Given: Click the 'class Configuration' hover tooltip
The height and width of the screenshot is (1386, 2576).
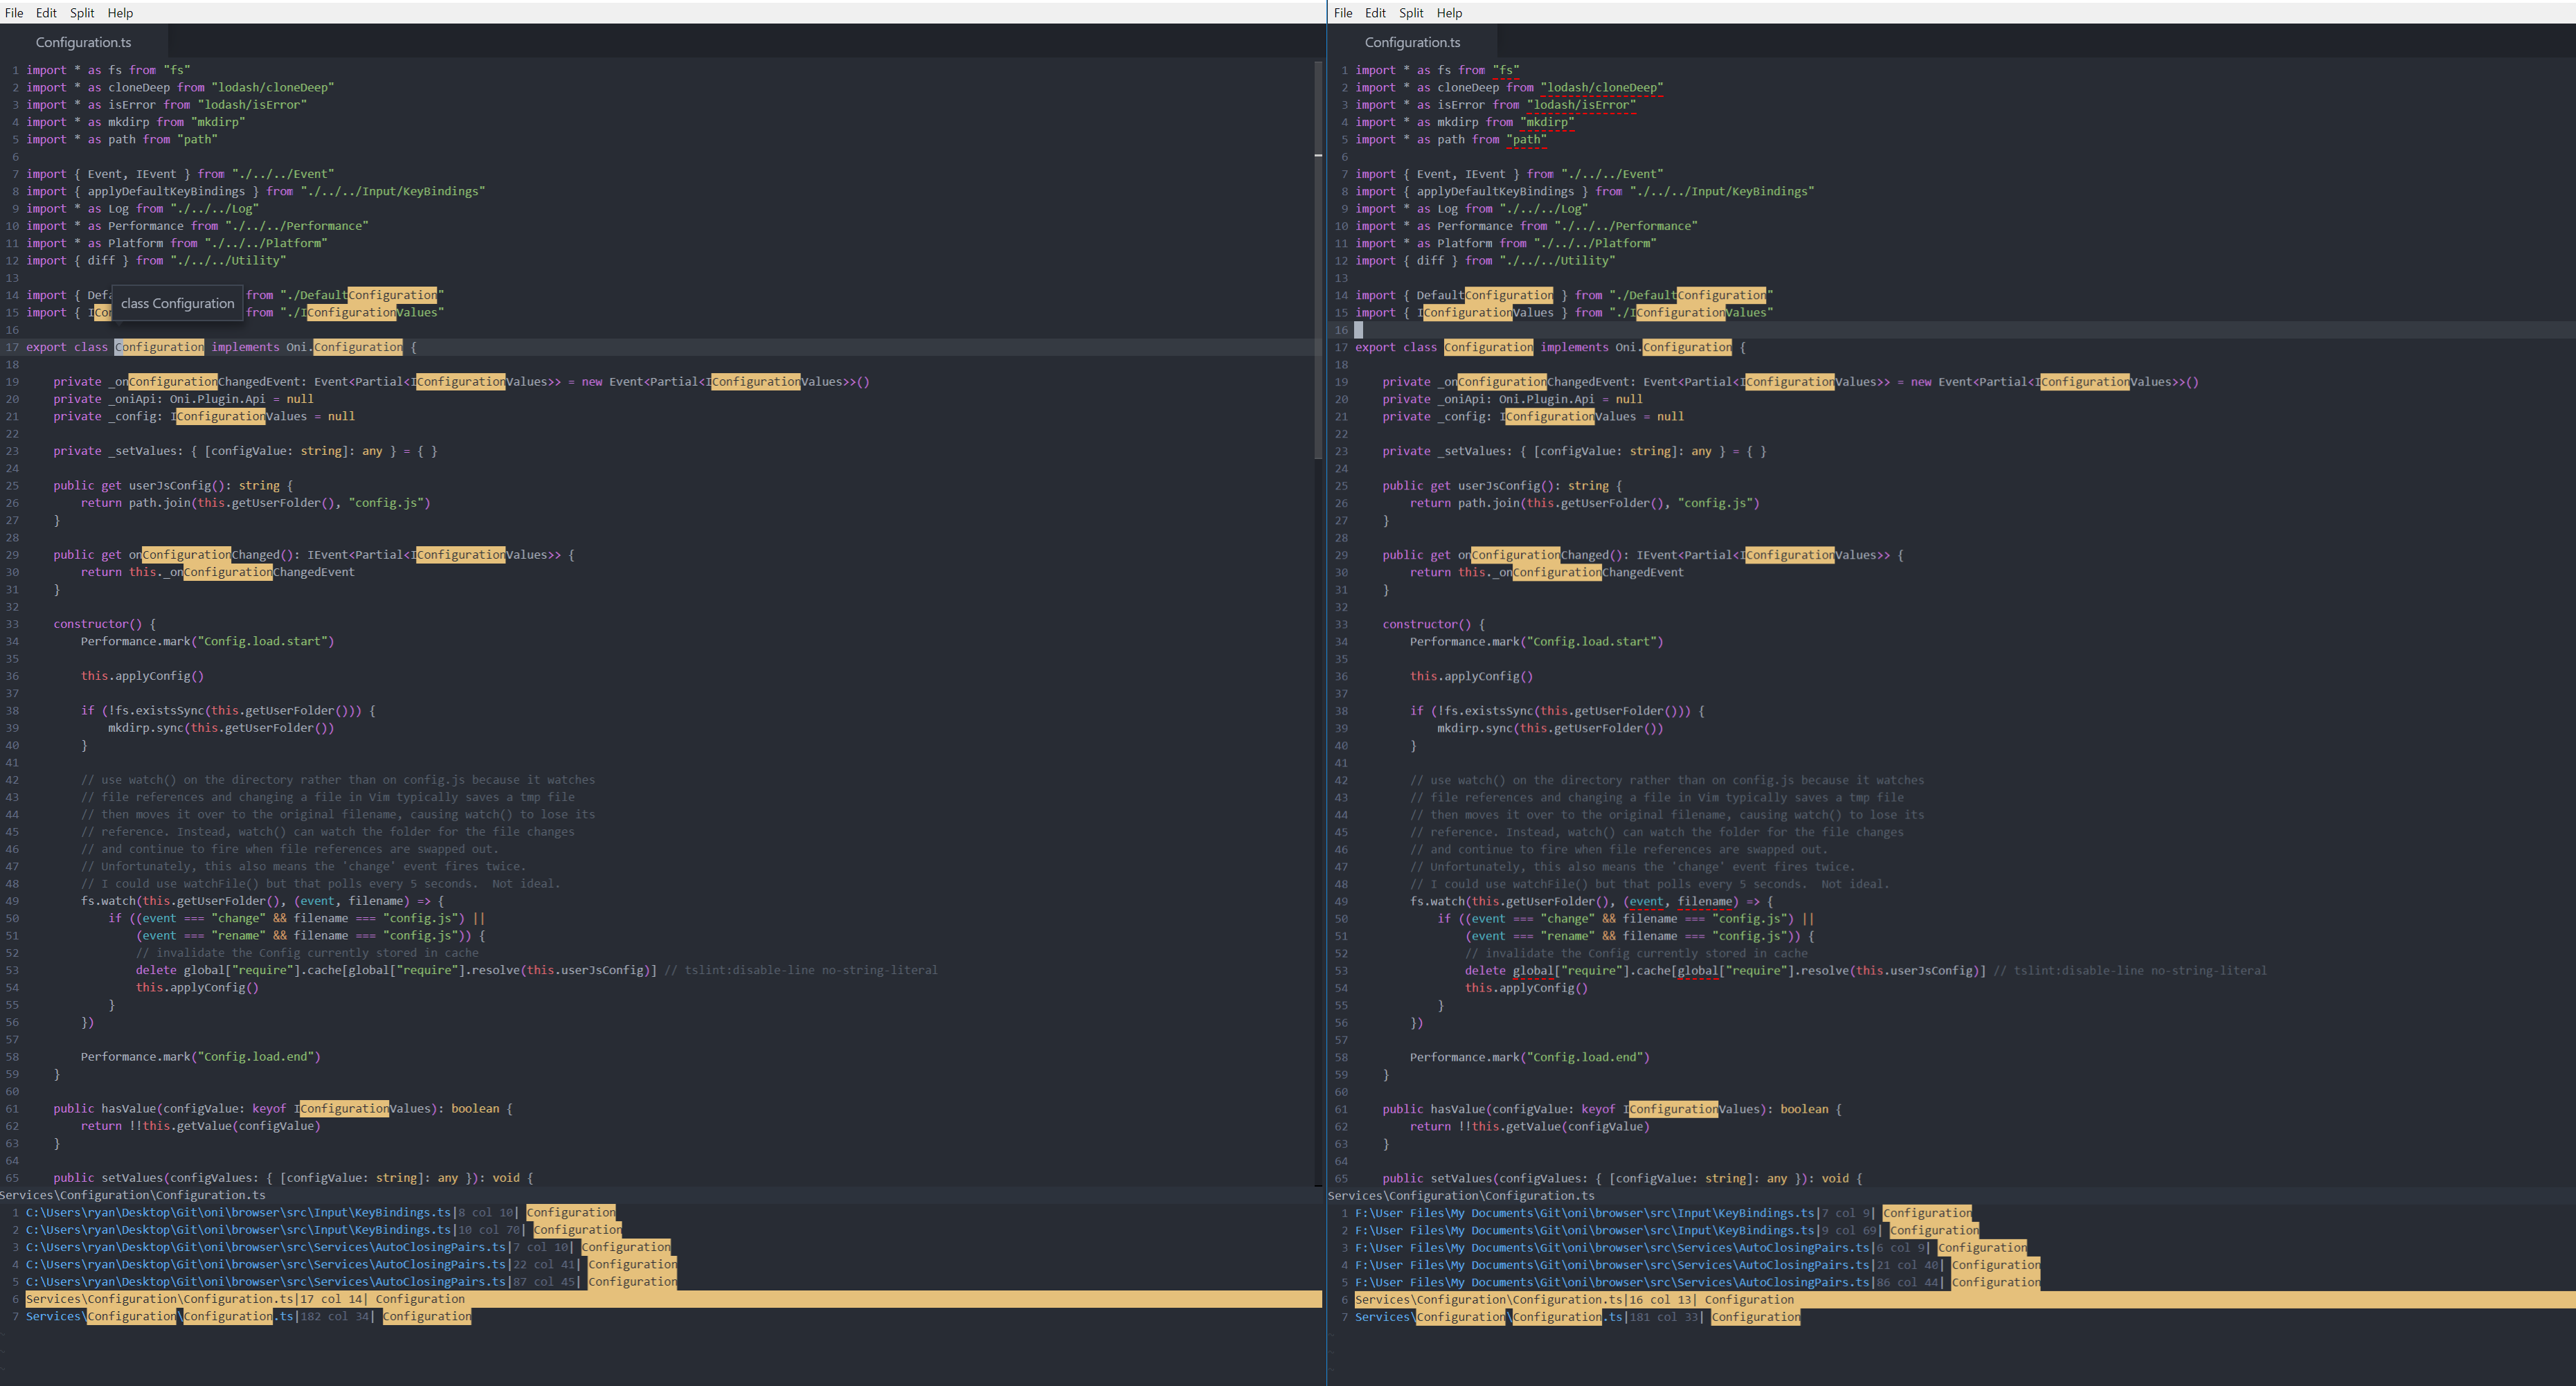Looking at the screenshot, I should [177, 304].
